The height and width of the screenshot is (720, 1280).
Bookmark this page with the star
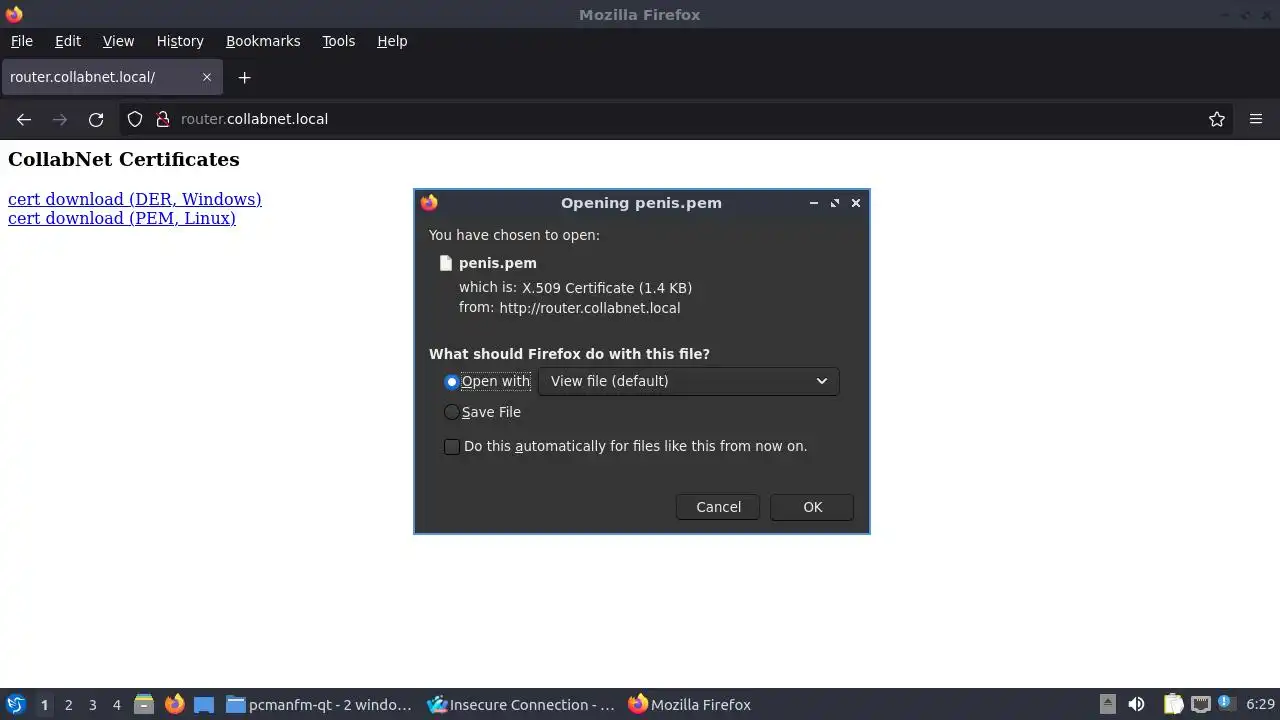pos(1217,119)
